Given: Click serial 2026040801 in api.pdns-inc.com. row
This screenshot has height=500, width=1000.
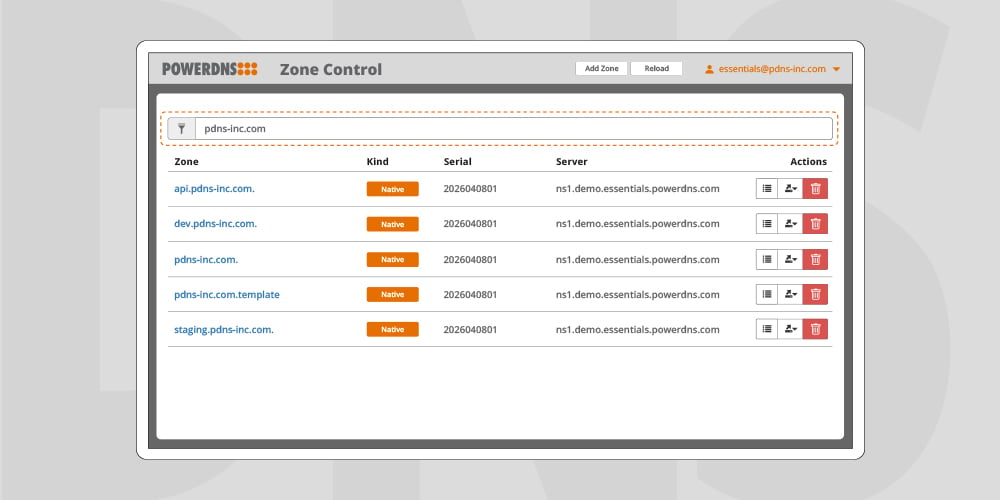Looking at the screenshot, I should pyautogui.click(x=470, y=189).
